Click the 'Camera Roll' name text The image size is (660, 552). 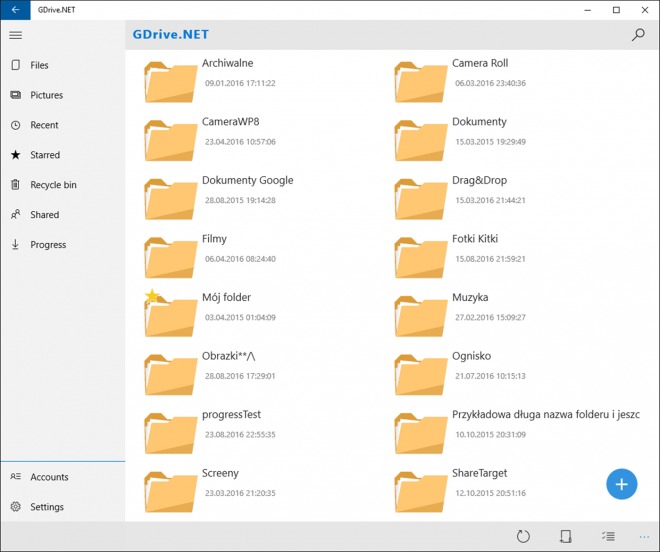(x=480, y=63)
